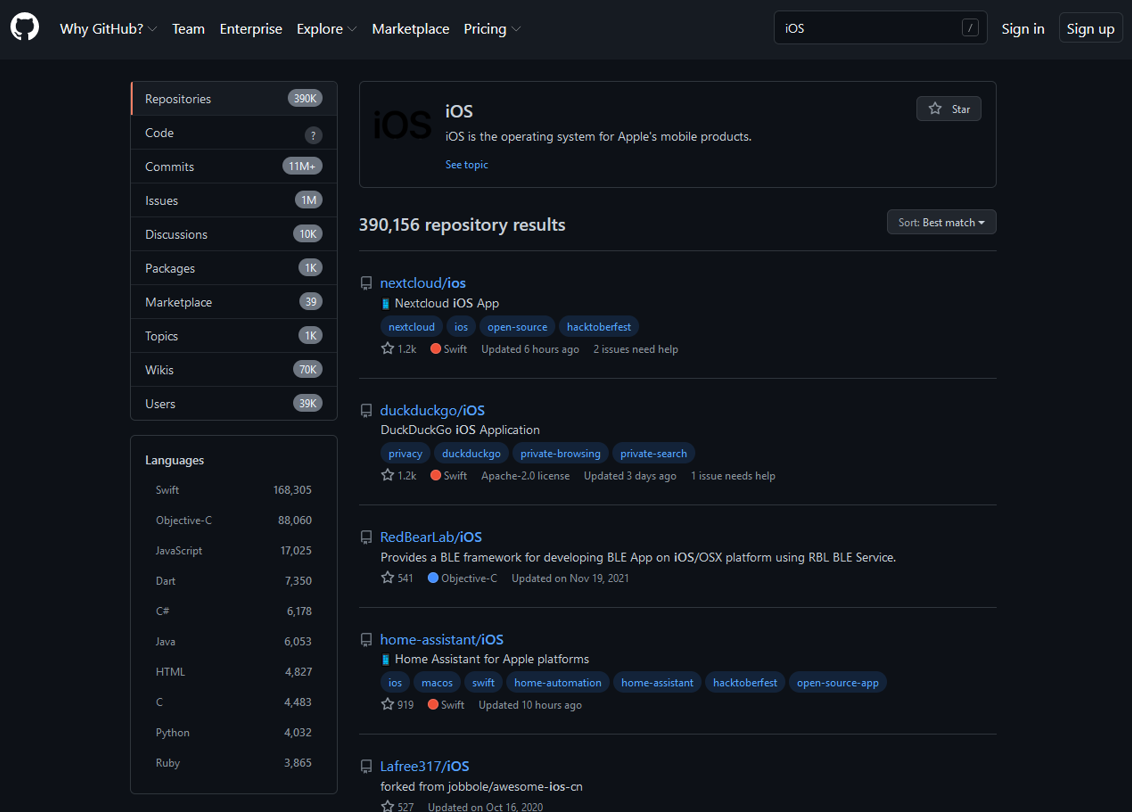Open the RedBearLab/iOS repository
The image size is (1132, 812).
point(431,537)
